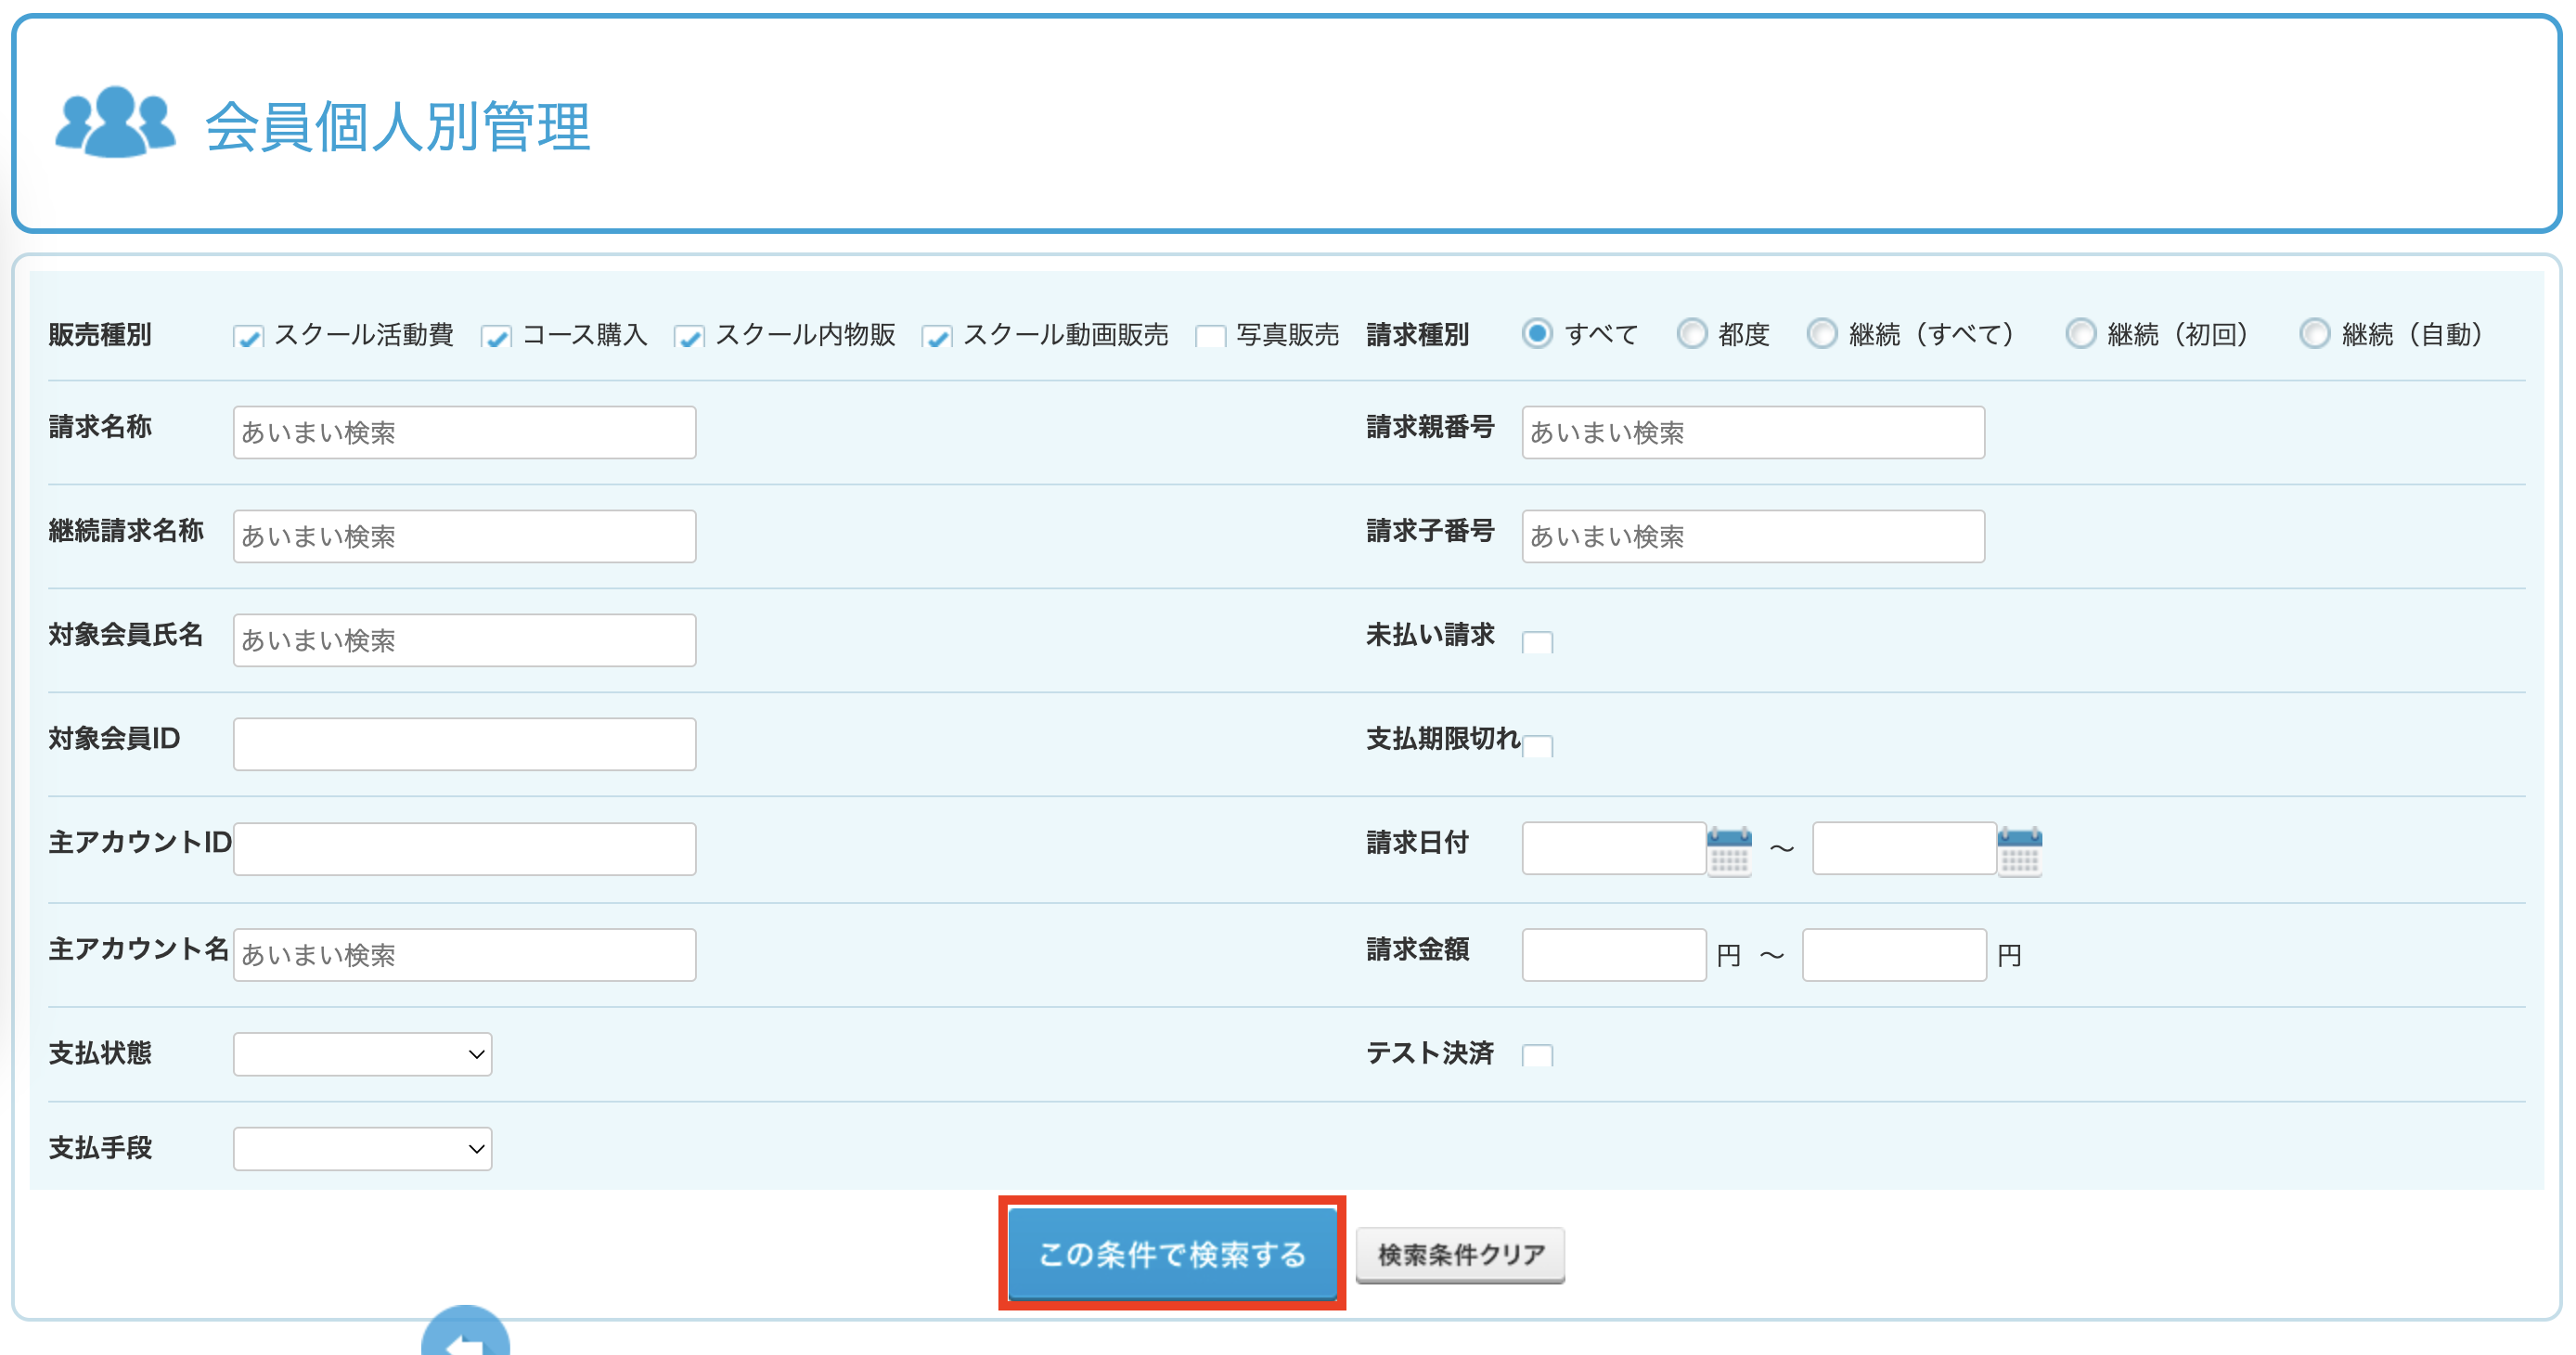The image size is (2576, 1355).
Task: Focus the 請求名称 search field
Action: click(x=464, y=432)
